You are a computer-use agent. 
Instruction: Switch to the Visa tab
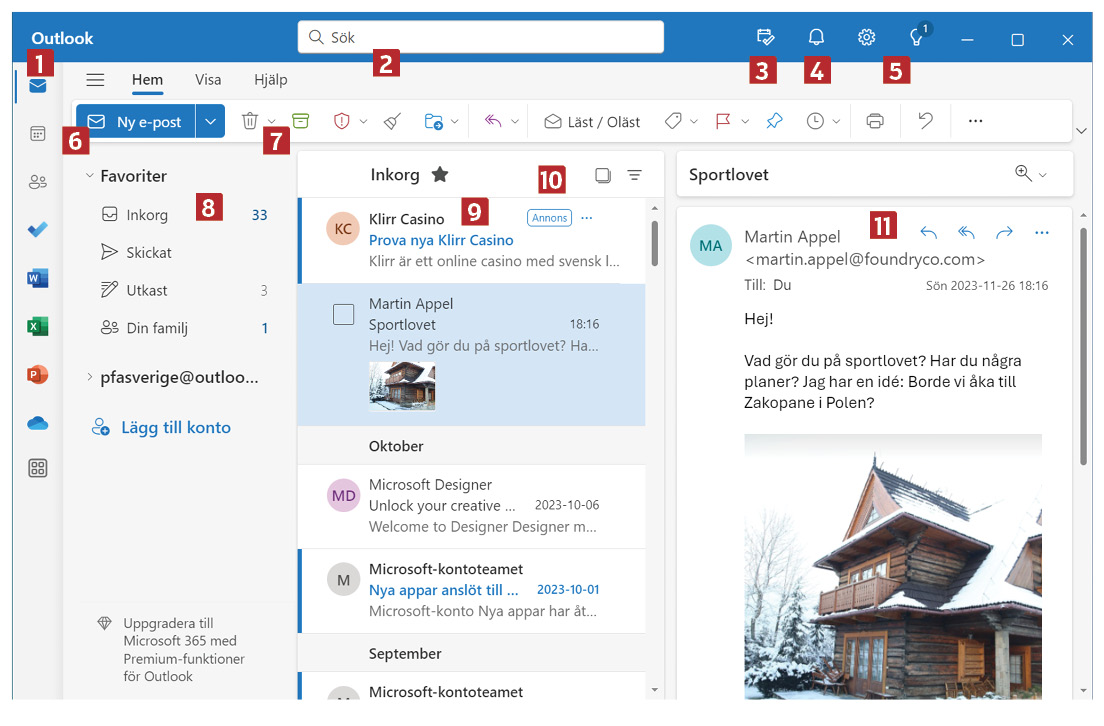208,80
